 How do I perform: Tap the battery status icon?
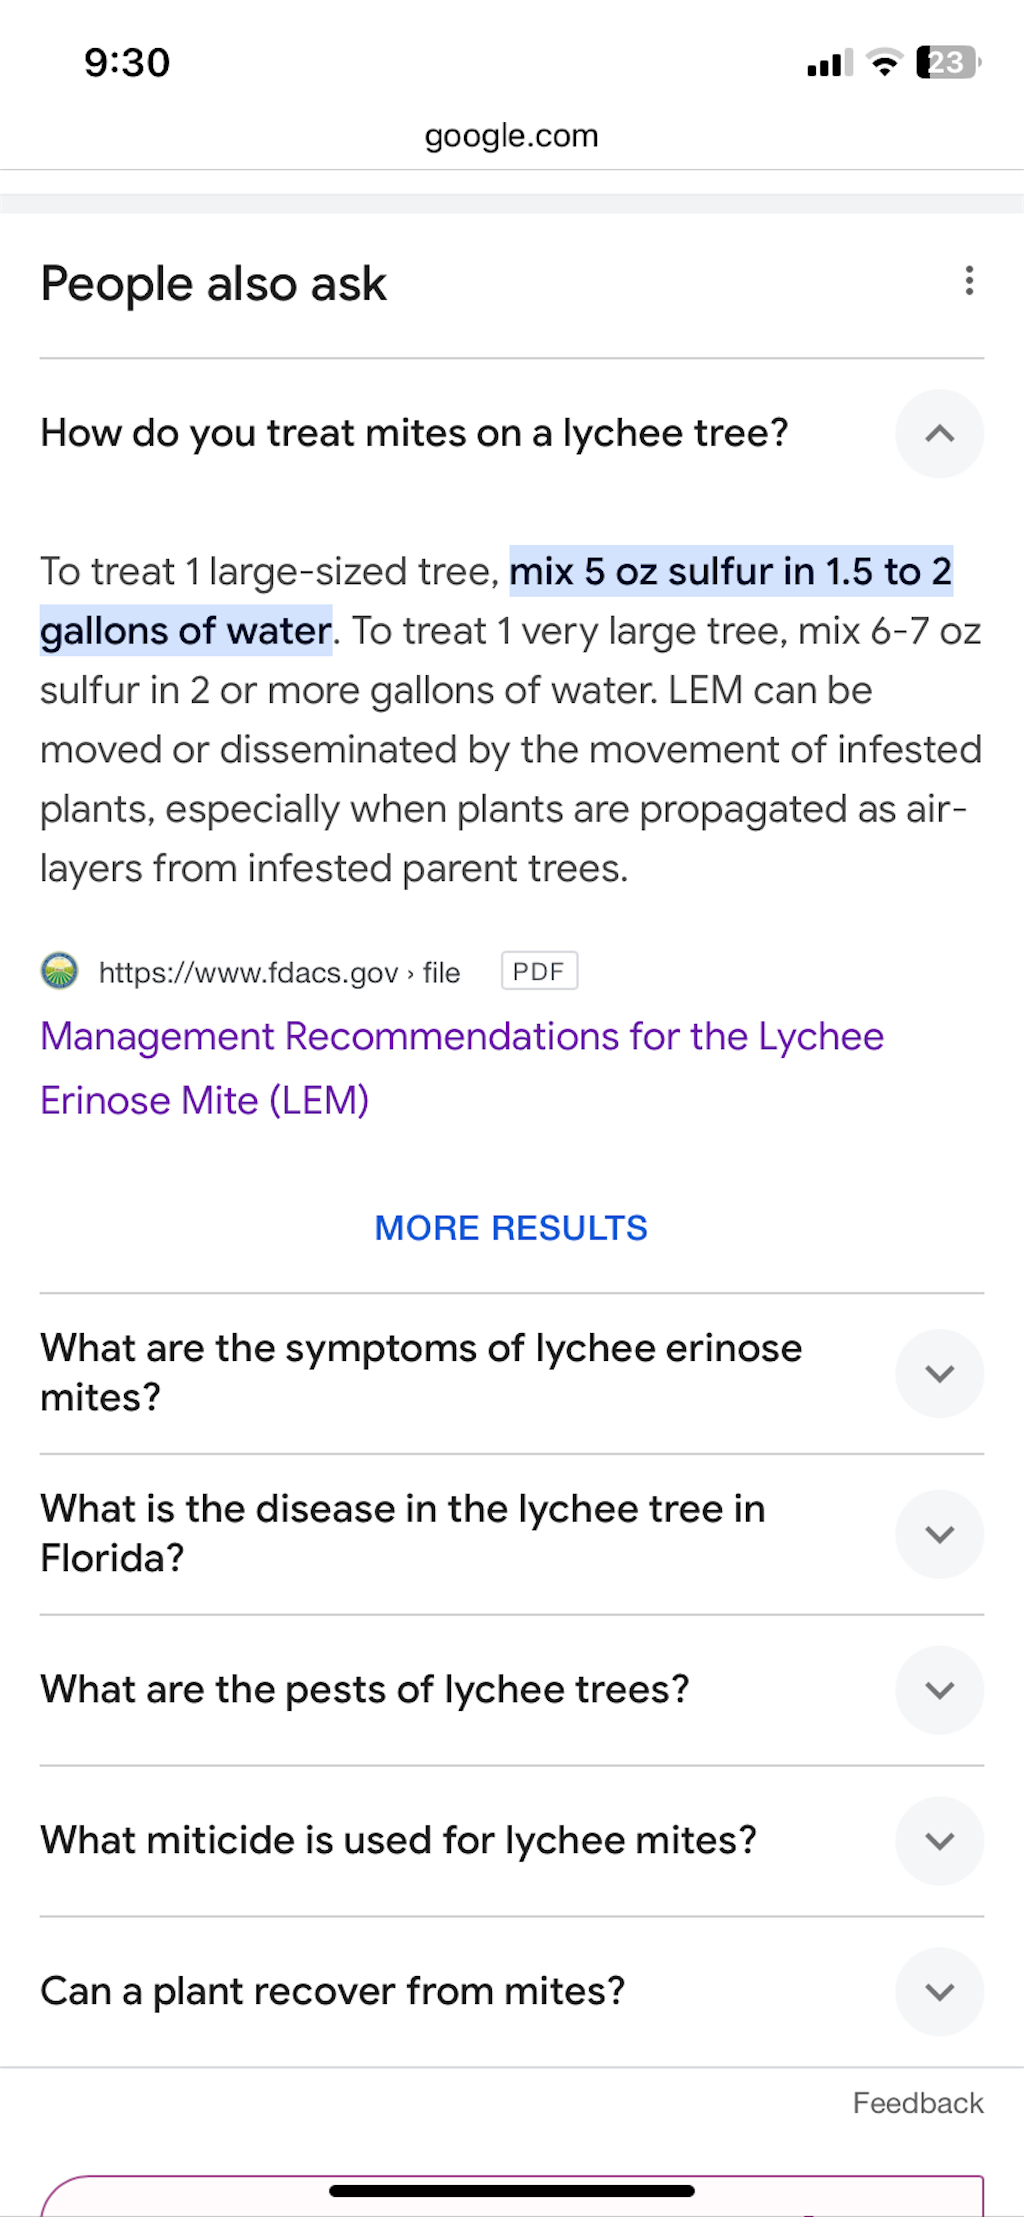point(947,63)
